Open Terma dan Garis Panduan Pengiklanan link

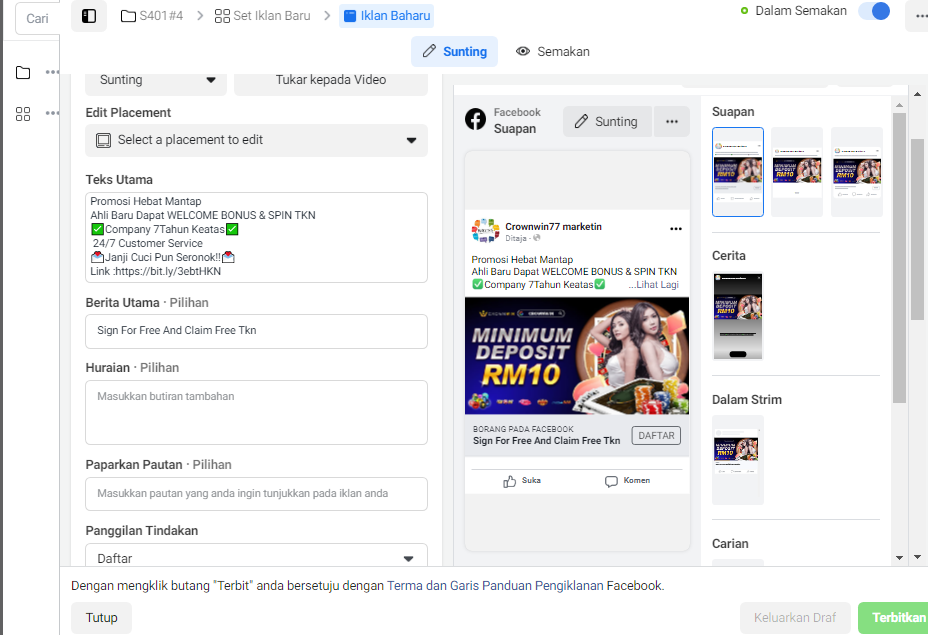(x=495, y=586)
